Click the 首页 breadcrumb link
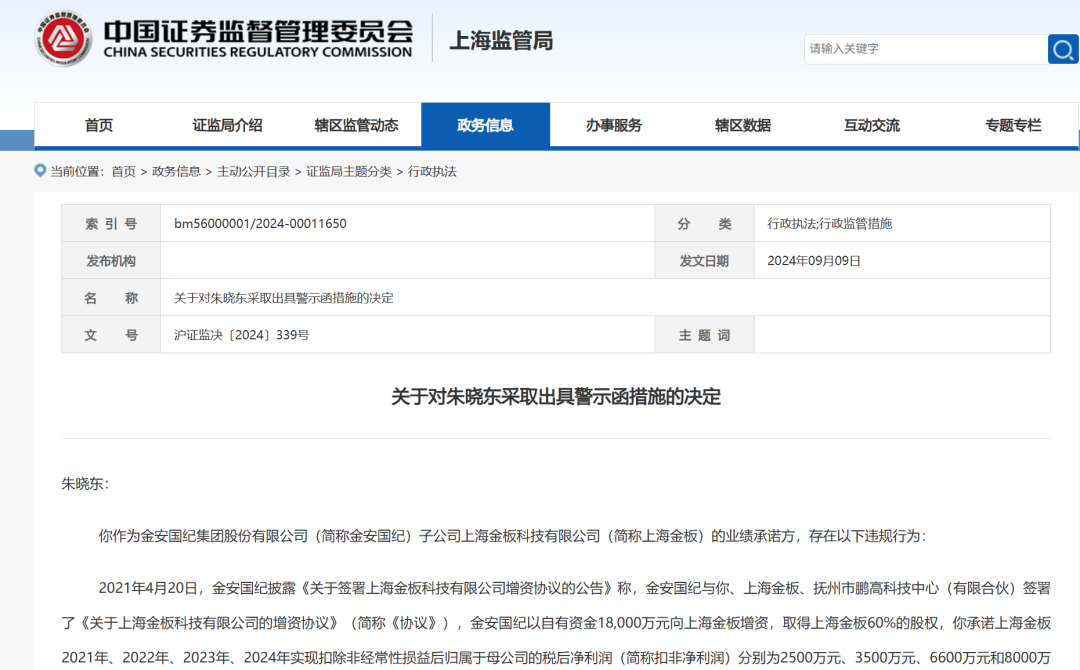The height and width of the screenshot is (670, 1080). (x=123, y=172)
